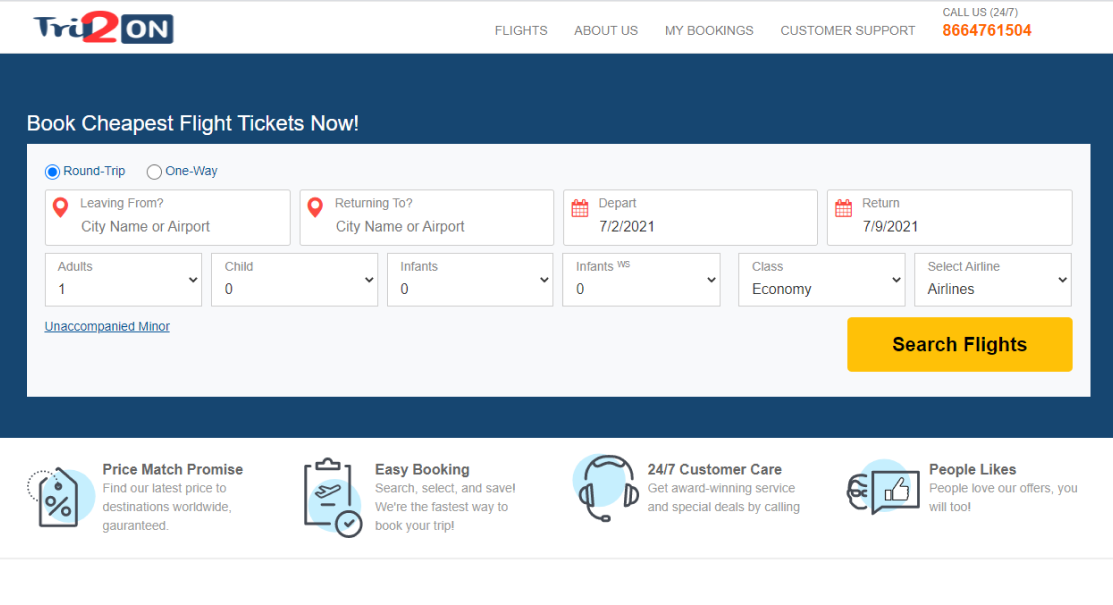Select the One-Way radio option
This screenshot has width=1113, height=605.
pyautogui.click(x=154, y=172)
